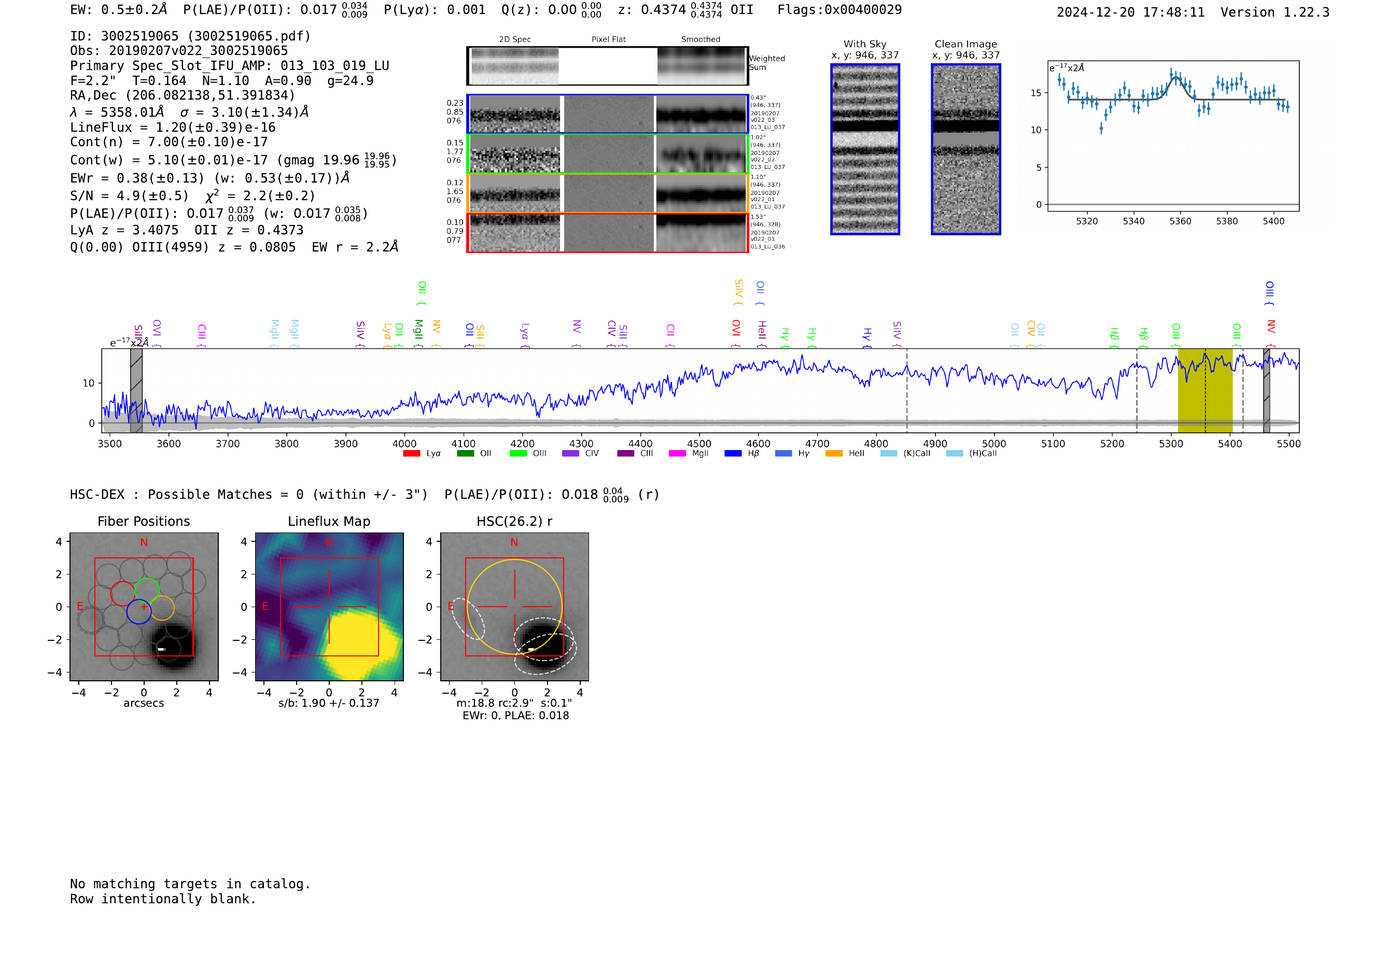Click "Row intentionally blank." text

163,899
